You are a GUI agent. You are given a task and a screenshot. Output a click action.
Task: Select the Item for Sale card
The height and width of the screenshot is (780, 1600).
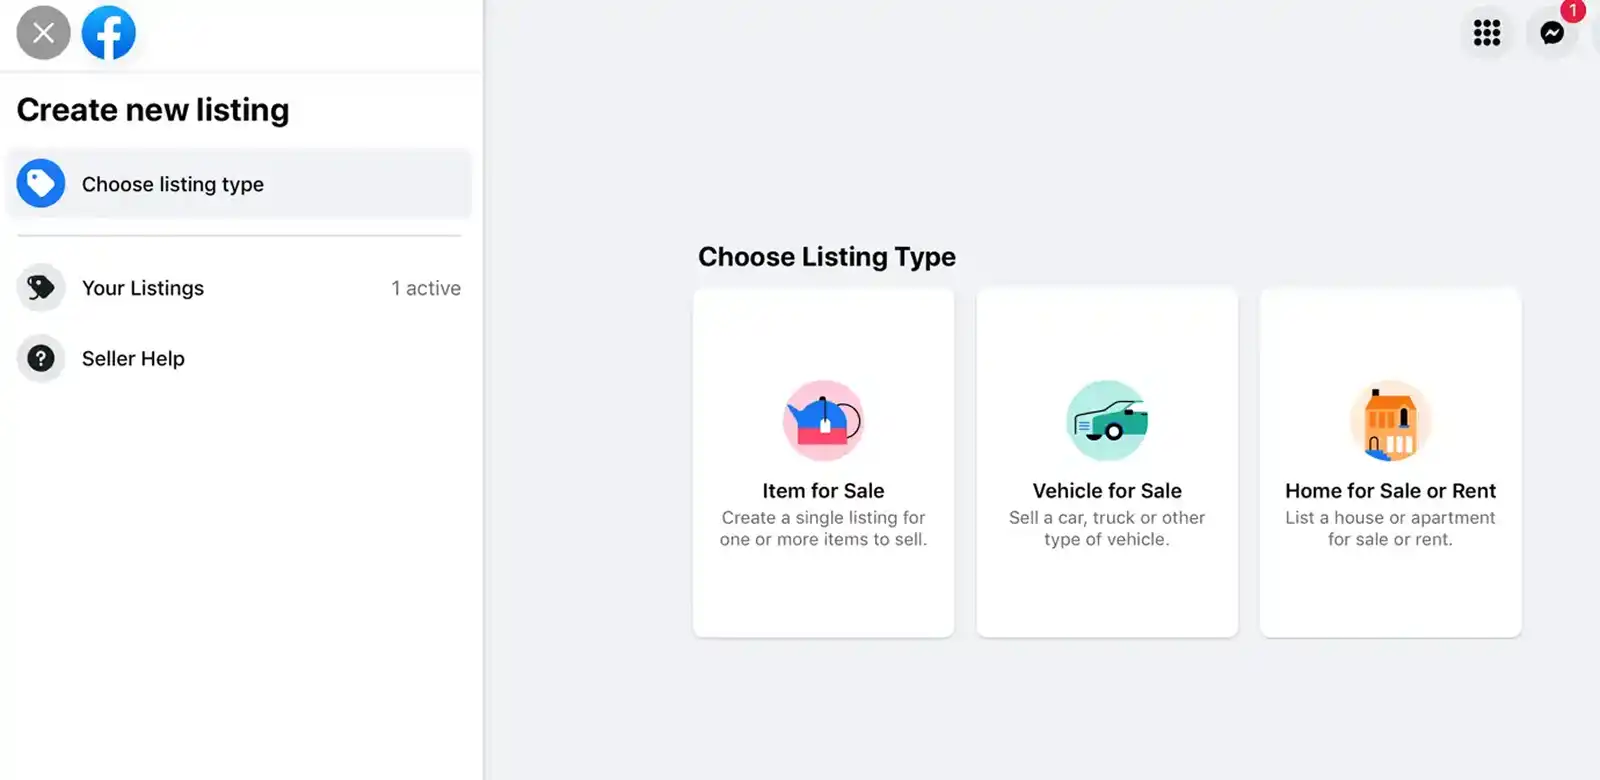click(822, 461)
